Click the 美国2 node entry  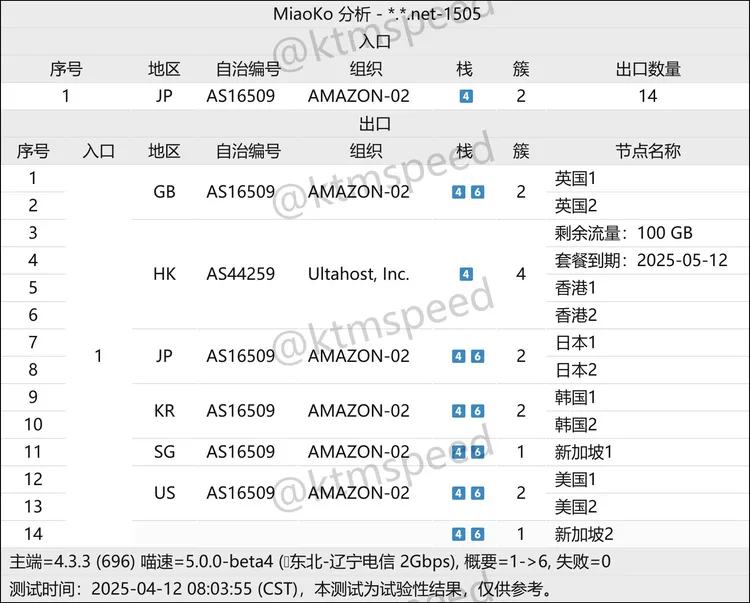pos(576,507)
